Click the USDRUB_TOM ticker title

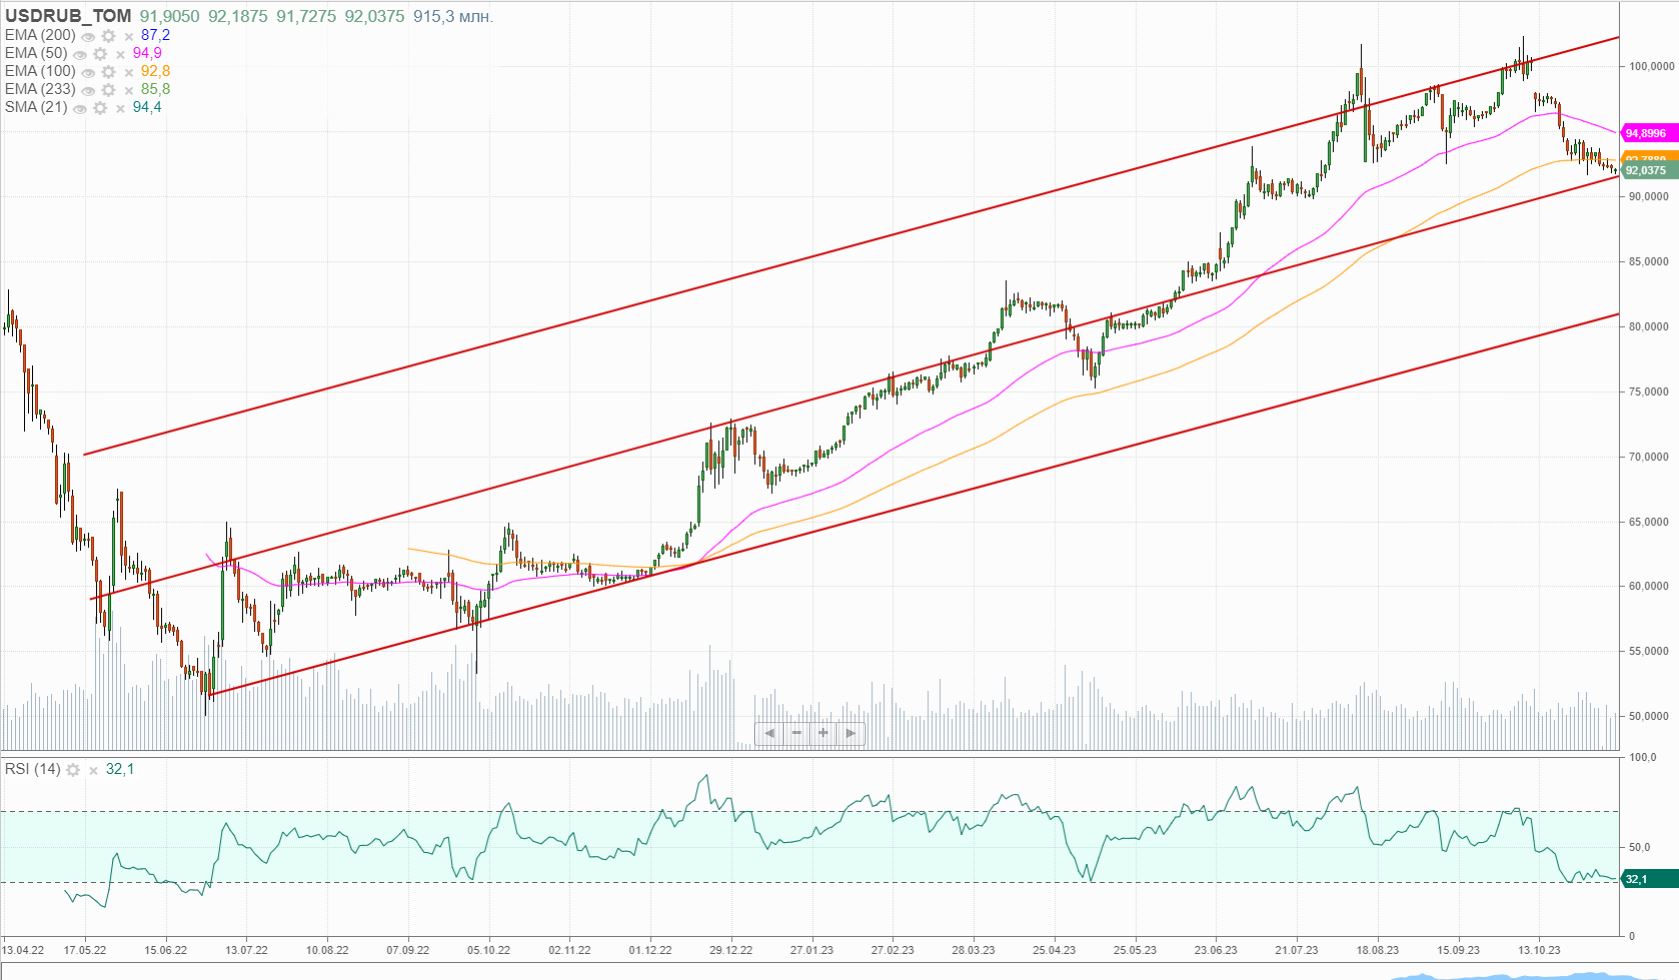point(68,16)
